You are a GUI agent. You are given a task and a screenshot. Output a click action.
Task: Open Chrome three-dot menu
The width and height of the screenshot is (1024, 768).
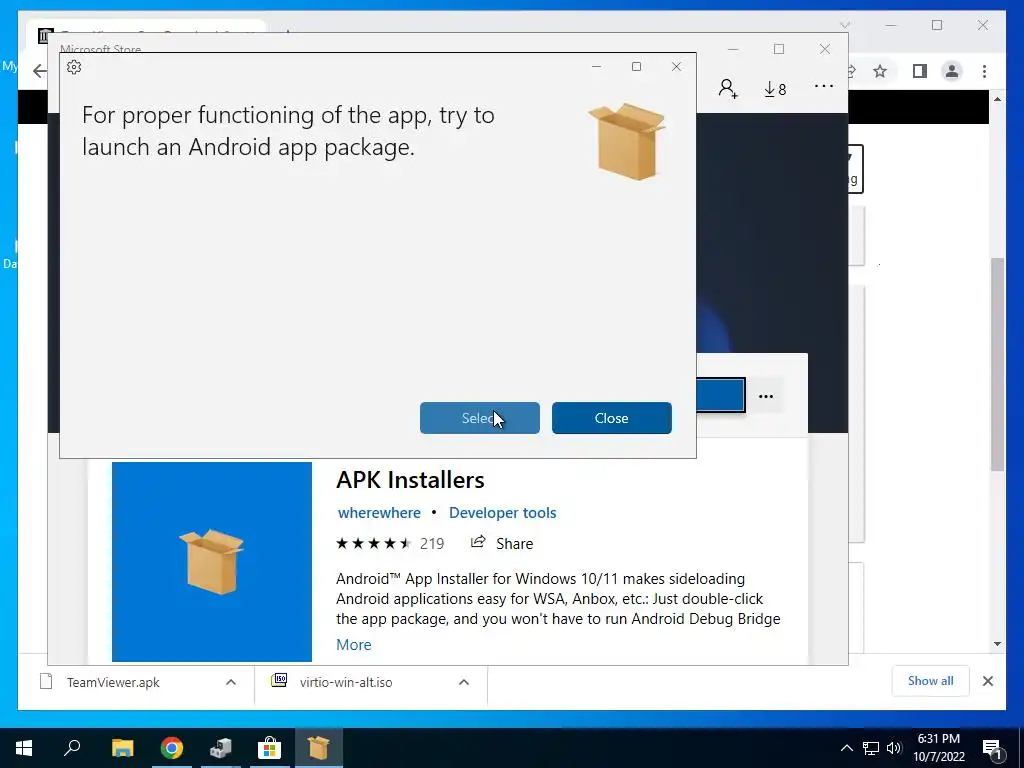[984, 71]
